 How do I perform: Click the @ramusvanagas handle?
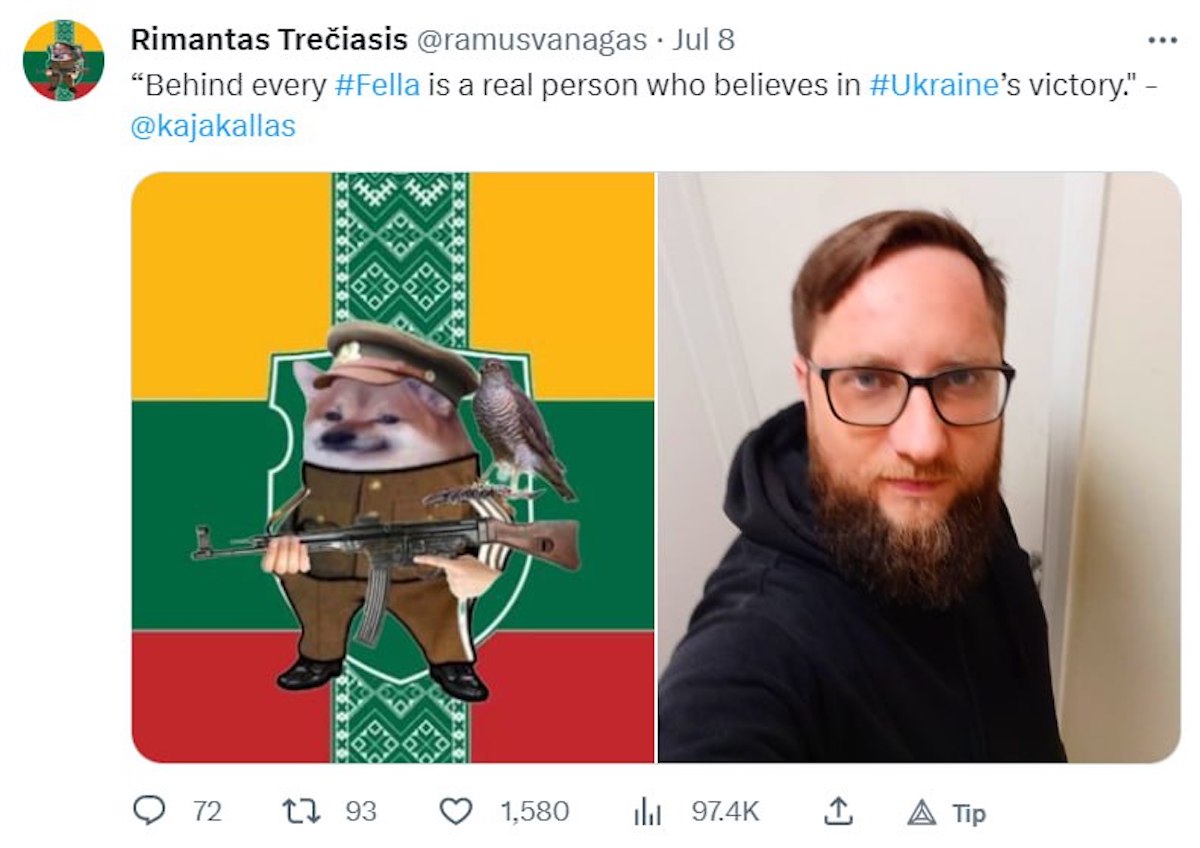pyautogui.click(x=530, y=40)
